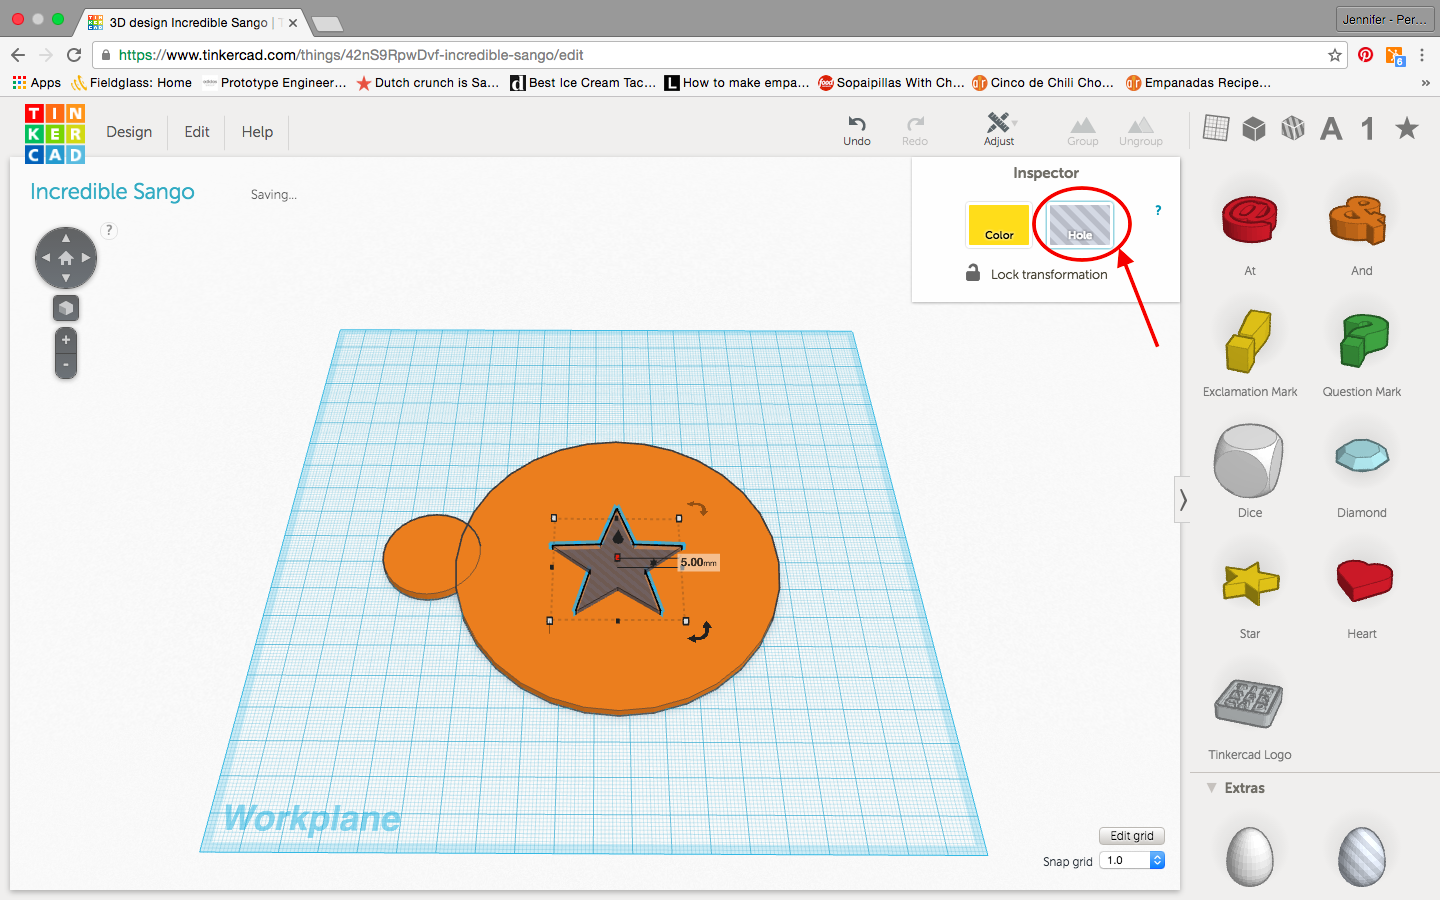The height and width of the screenshot is (900, 1440).
Task: Go back in browser
Action: tap(18, 55)
